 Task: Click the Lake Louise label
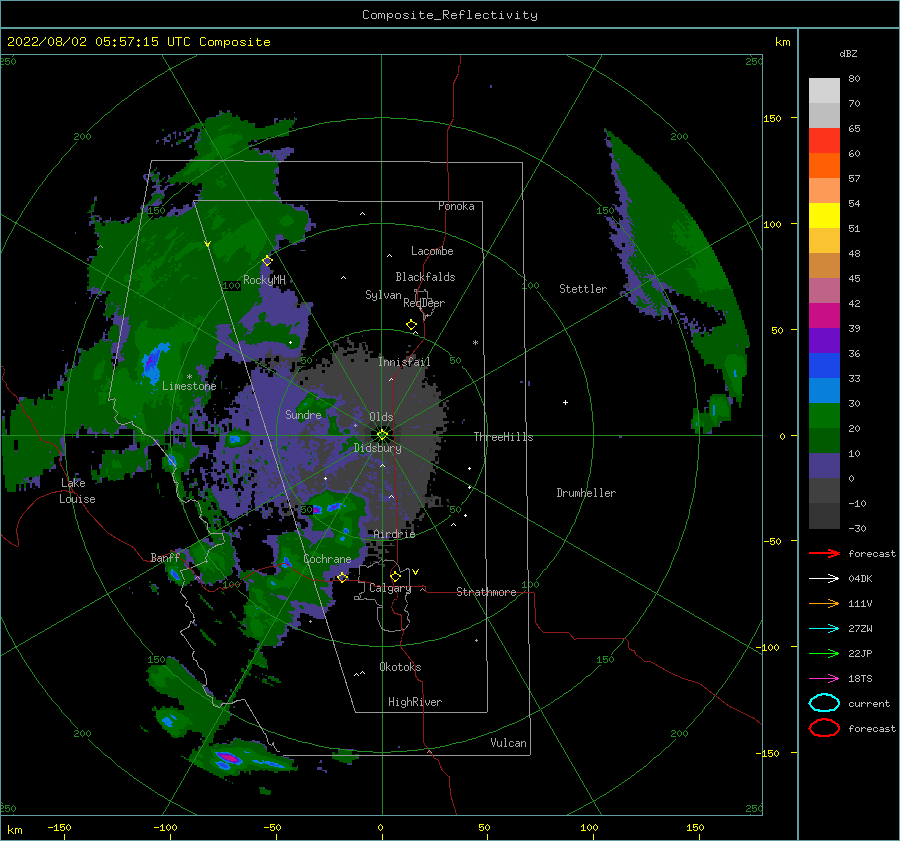77,491
